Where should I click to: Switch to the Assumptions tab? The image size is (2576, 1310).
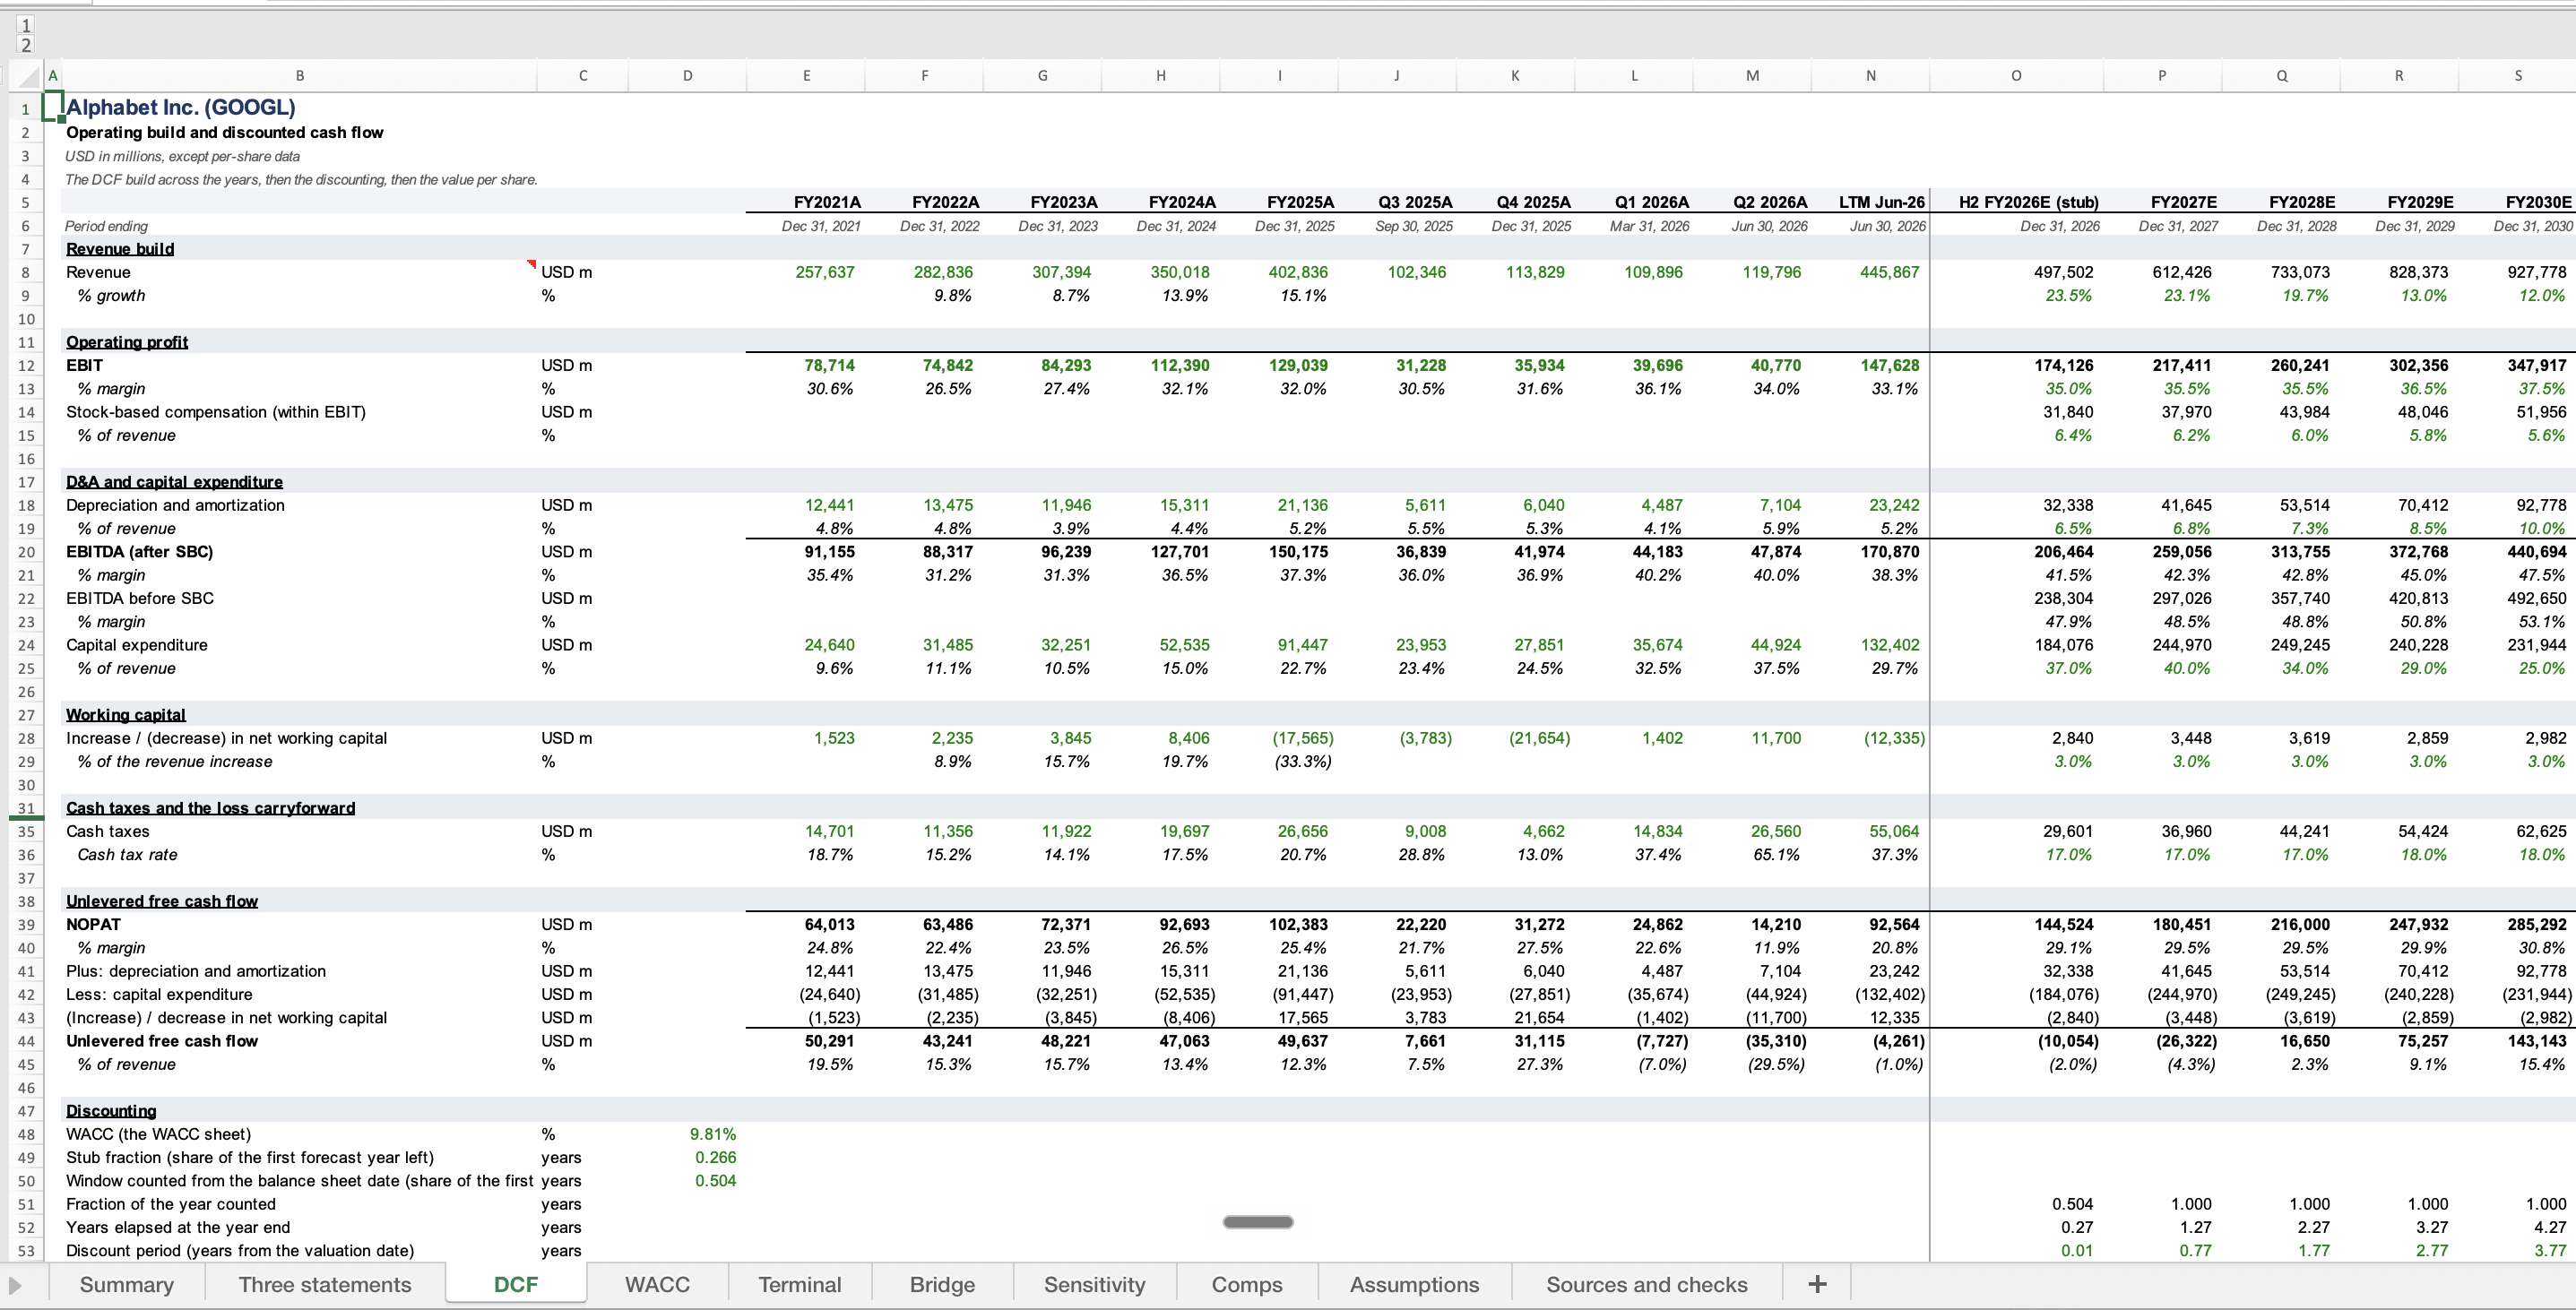(x=1414, y=1284)
